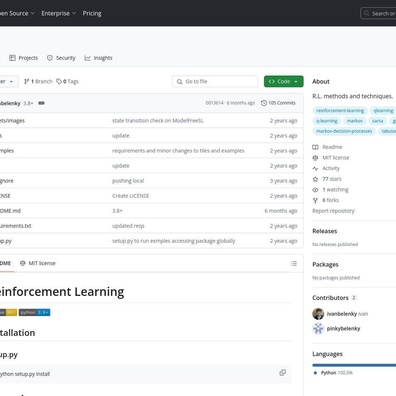The width and height of the screenshot is (396, 396).
Task: Open the 105 Commits history
Action: click(x=278, y=103)
